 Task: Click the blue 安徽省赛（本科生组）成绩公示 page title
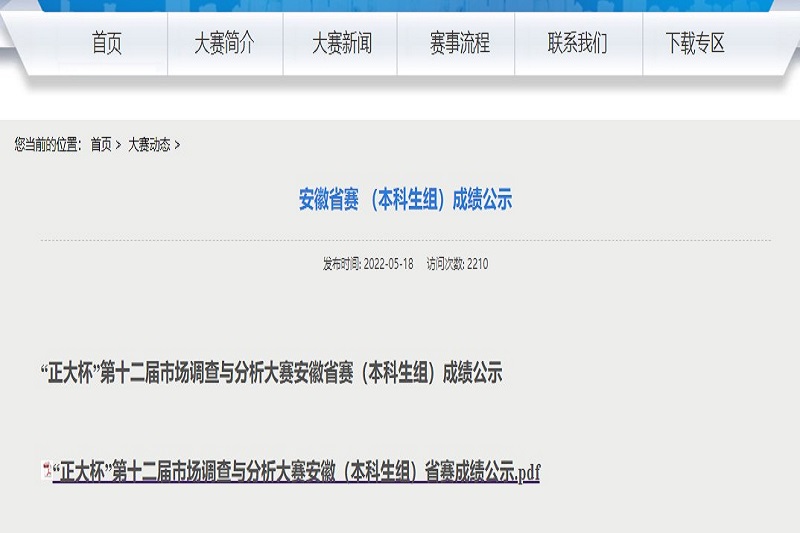tap(405, 200)
